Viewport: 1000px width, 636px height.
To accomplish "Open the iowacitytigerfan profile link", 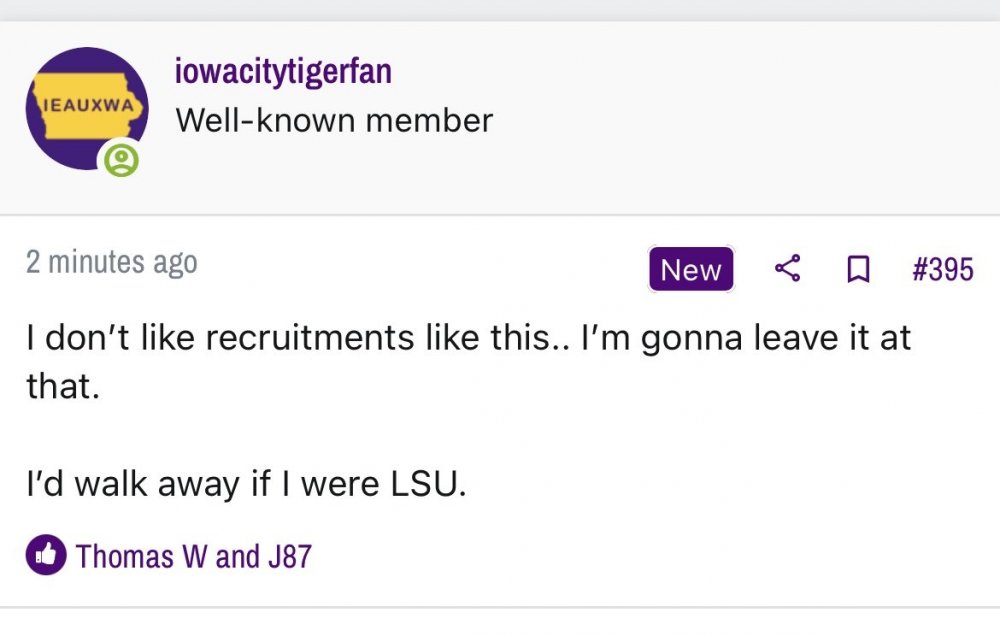I will [x=283, y=72].
